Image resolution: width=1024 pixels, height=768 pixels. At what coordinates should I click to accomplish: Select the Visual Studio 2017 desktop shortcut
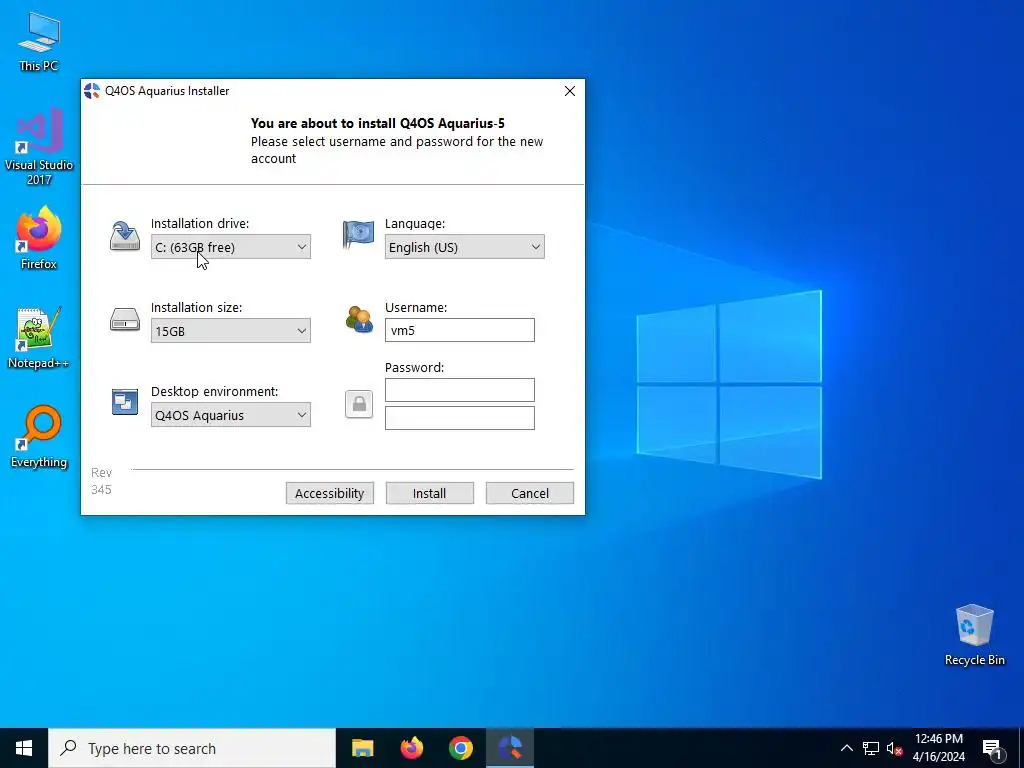click(x=39, y=148)
